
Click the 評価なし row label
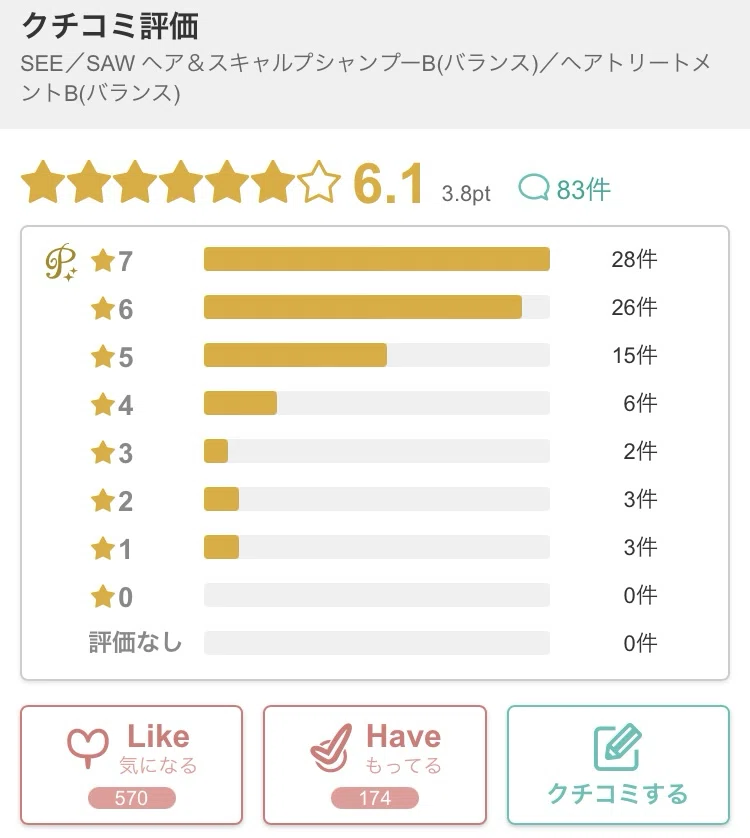[x=135, y=642]
